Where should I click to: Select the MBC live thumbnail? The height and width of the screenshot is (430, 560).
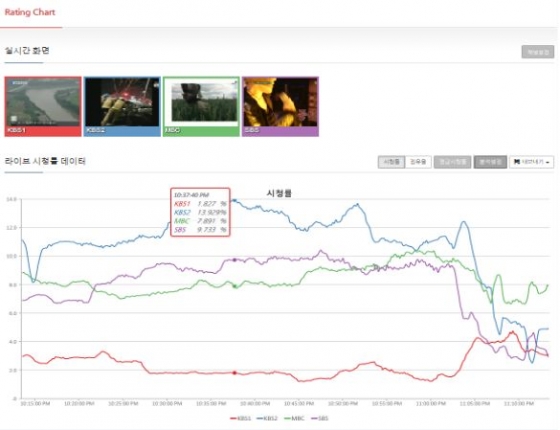[201, 106]
